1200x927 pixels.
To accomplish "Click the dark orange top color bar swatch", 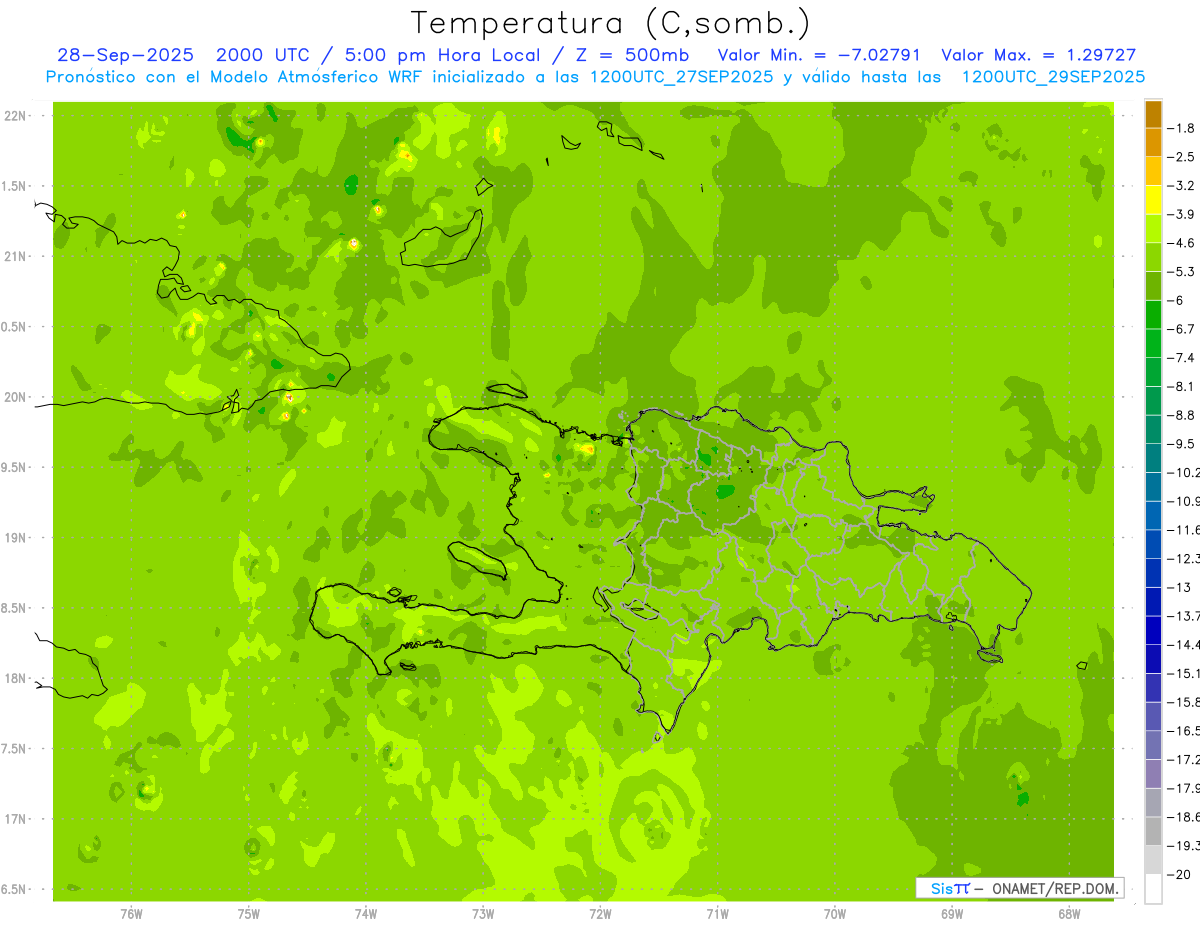I will (1153, 114).
